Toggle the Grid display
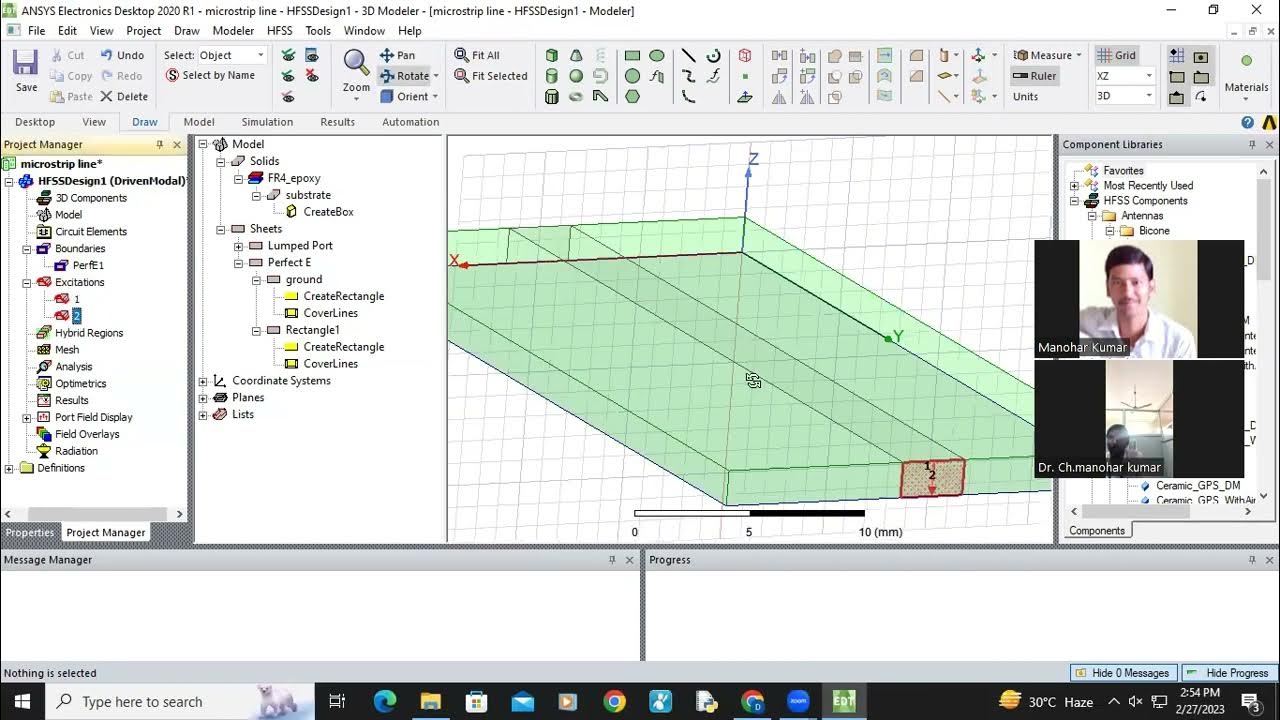The height and width of the screenshot is (720, 1280). coord(1116,55)
